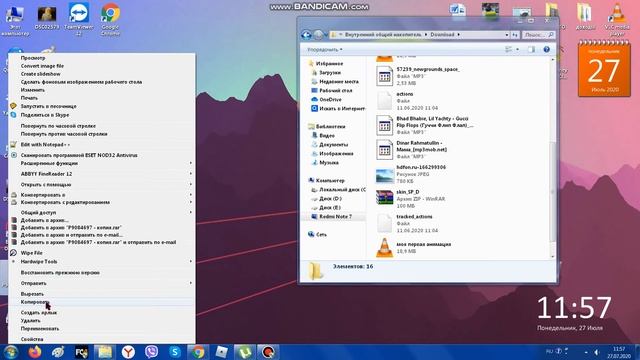The width and height of the screenshot is (640, 360).
Task: Choose Просмотр in the context menu
Action: (x=101, y=58)
